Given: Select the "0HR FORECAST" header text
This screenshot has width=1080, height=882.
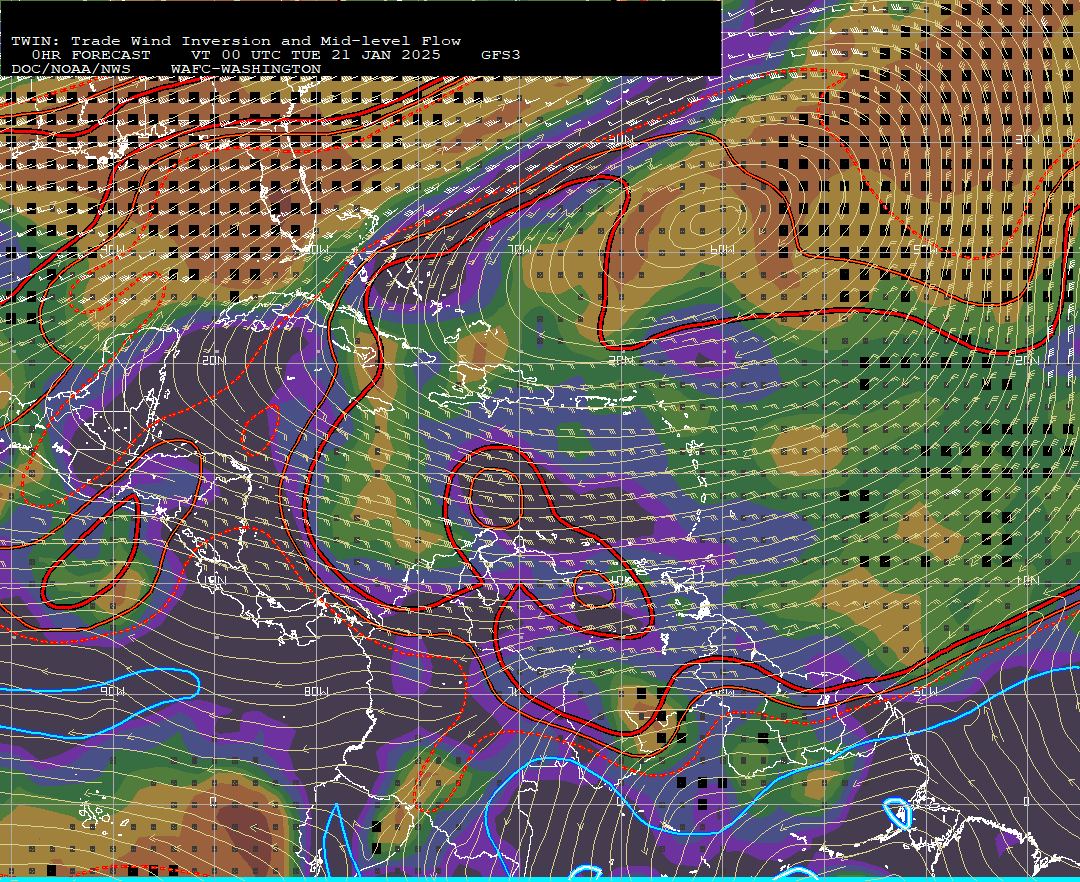Looking at the screenshot, I should click(x=90, y=55).
